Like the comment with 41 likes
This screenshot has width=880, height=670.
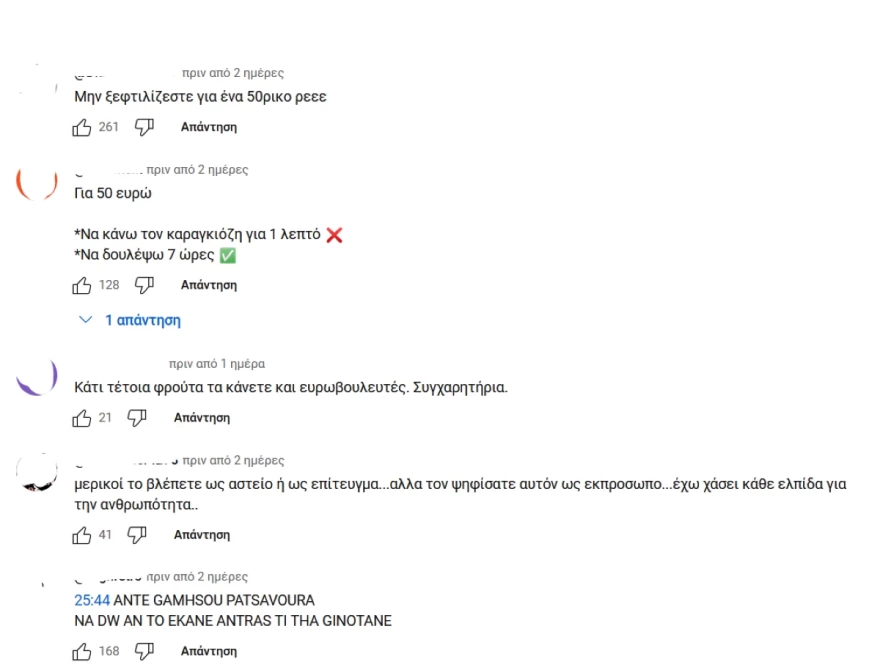pos(82,535)
